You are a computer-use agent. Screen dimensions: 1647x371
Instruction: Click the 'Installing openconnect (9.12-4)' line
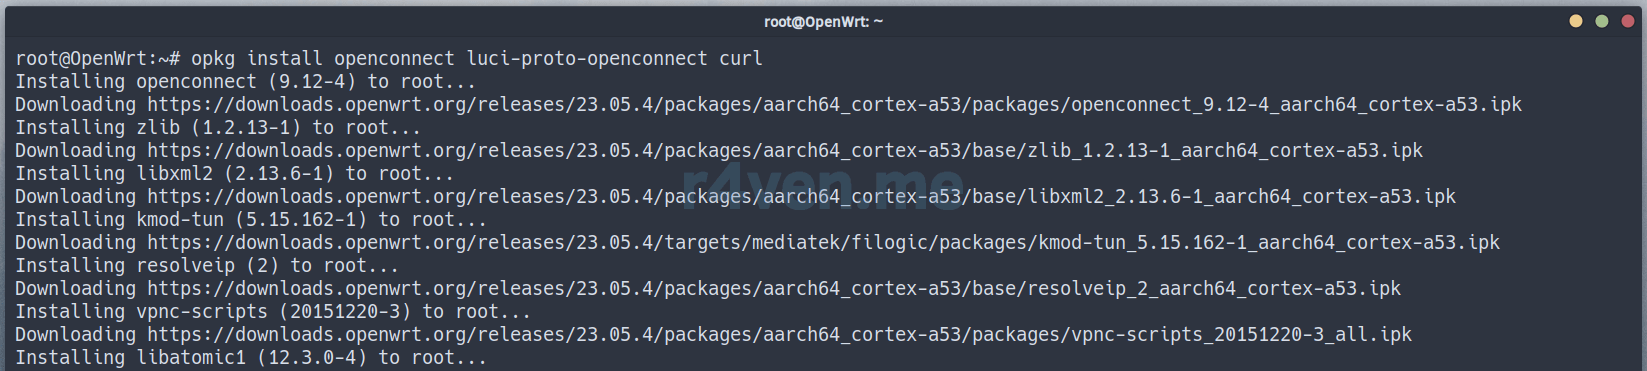pyautogui.click(x=246, y=82)
